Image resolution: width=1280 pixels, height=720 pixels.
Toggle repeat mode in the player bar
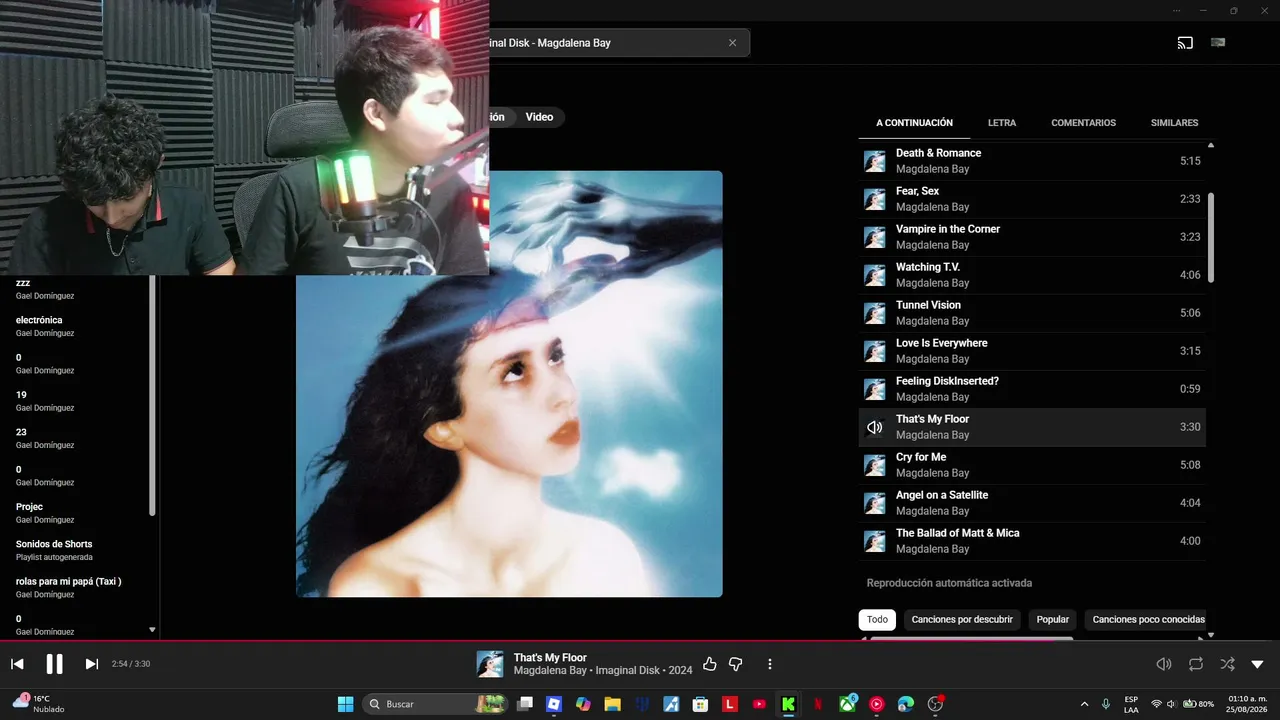click(1196, 664)
